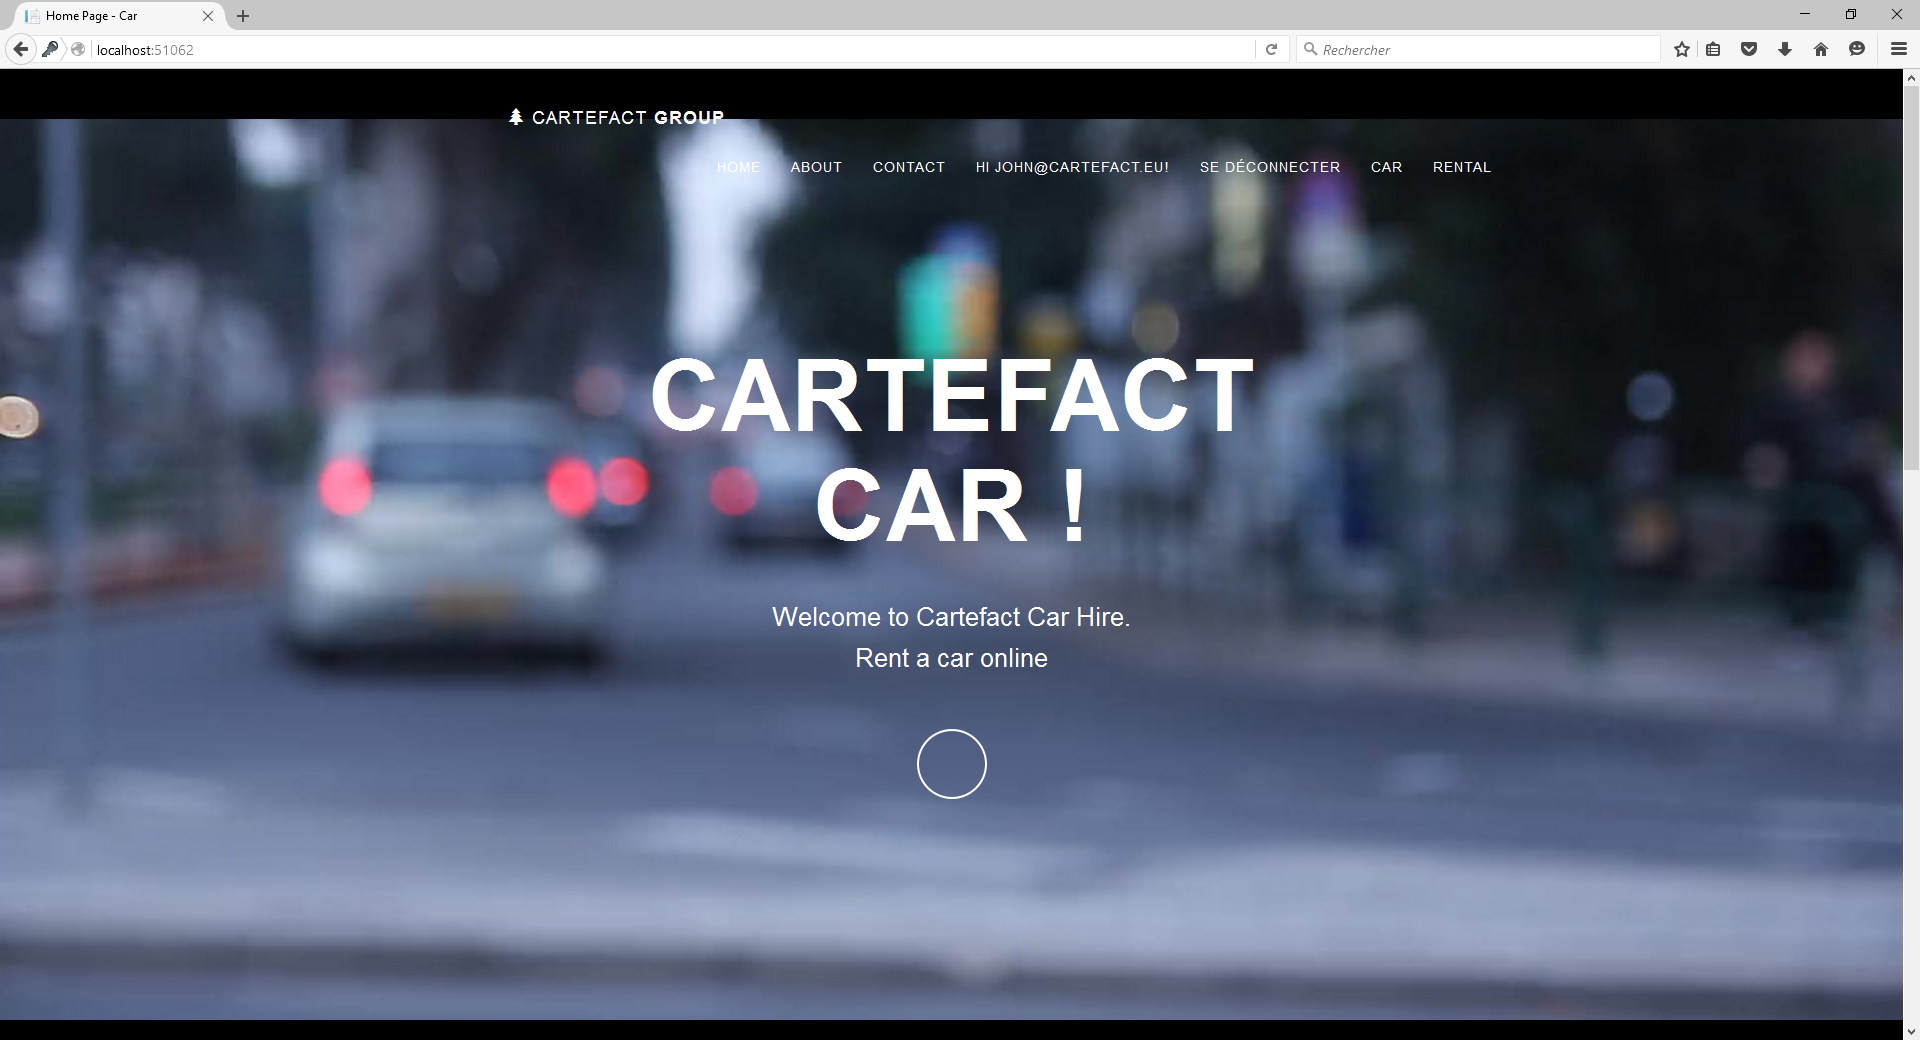Click the browser back arrow button
Screen dimensions: 1920x1040
click(x=20, y=49)
